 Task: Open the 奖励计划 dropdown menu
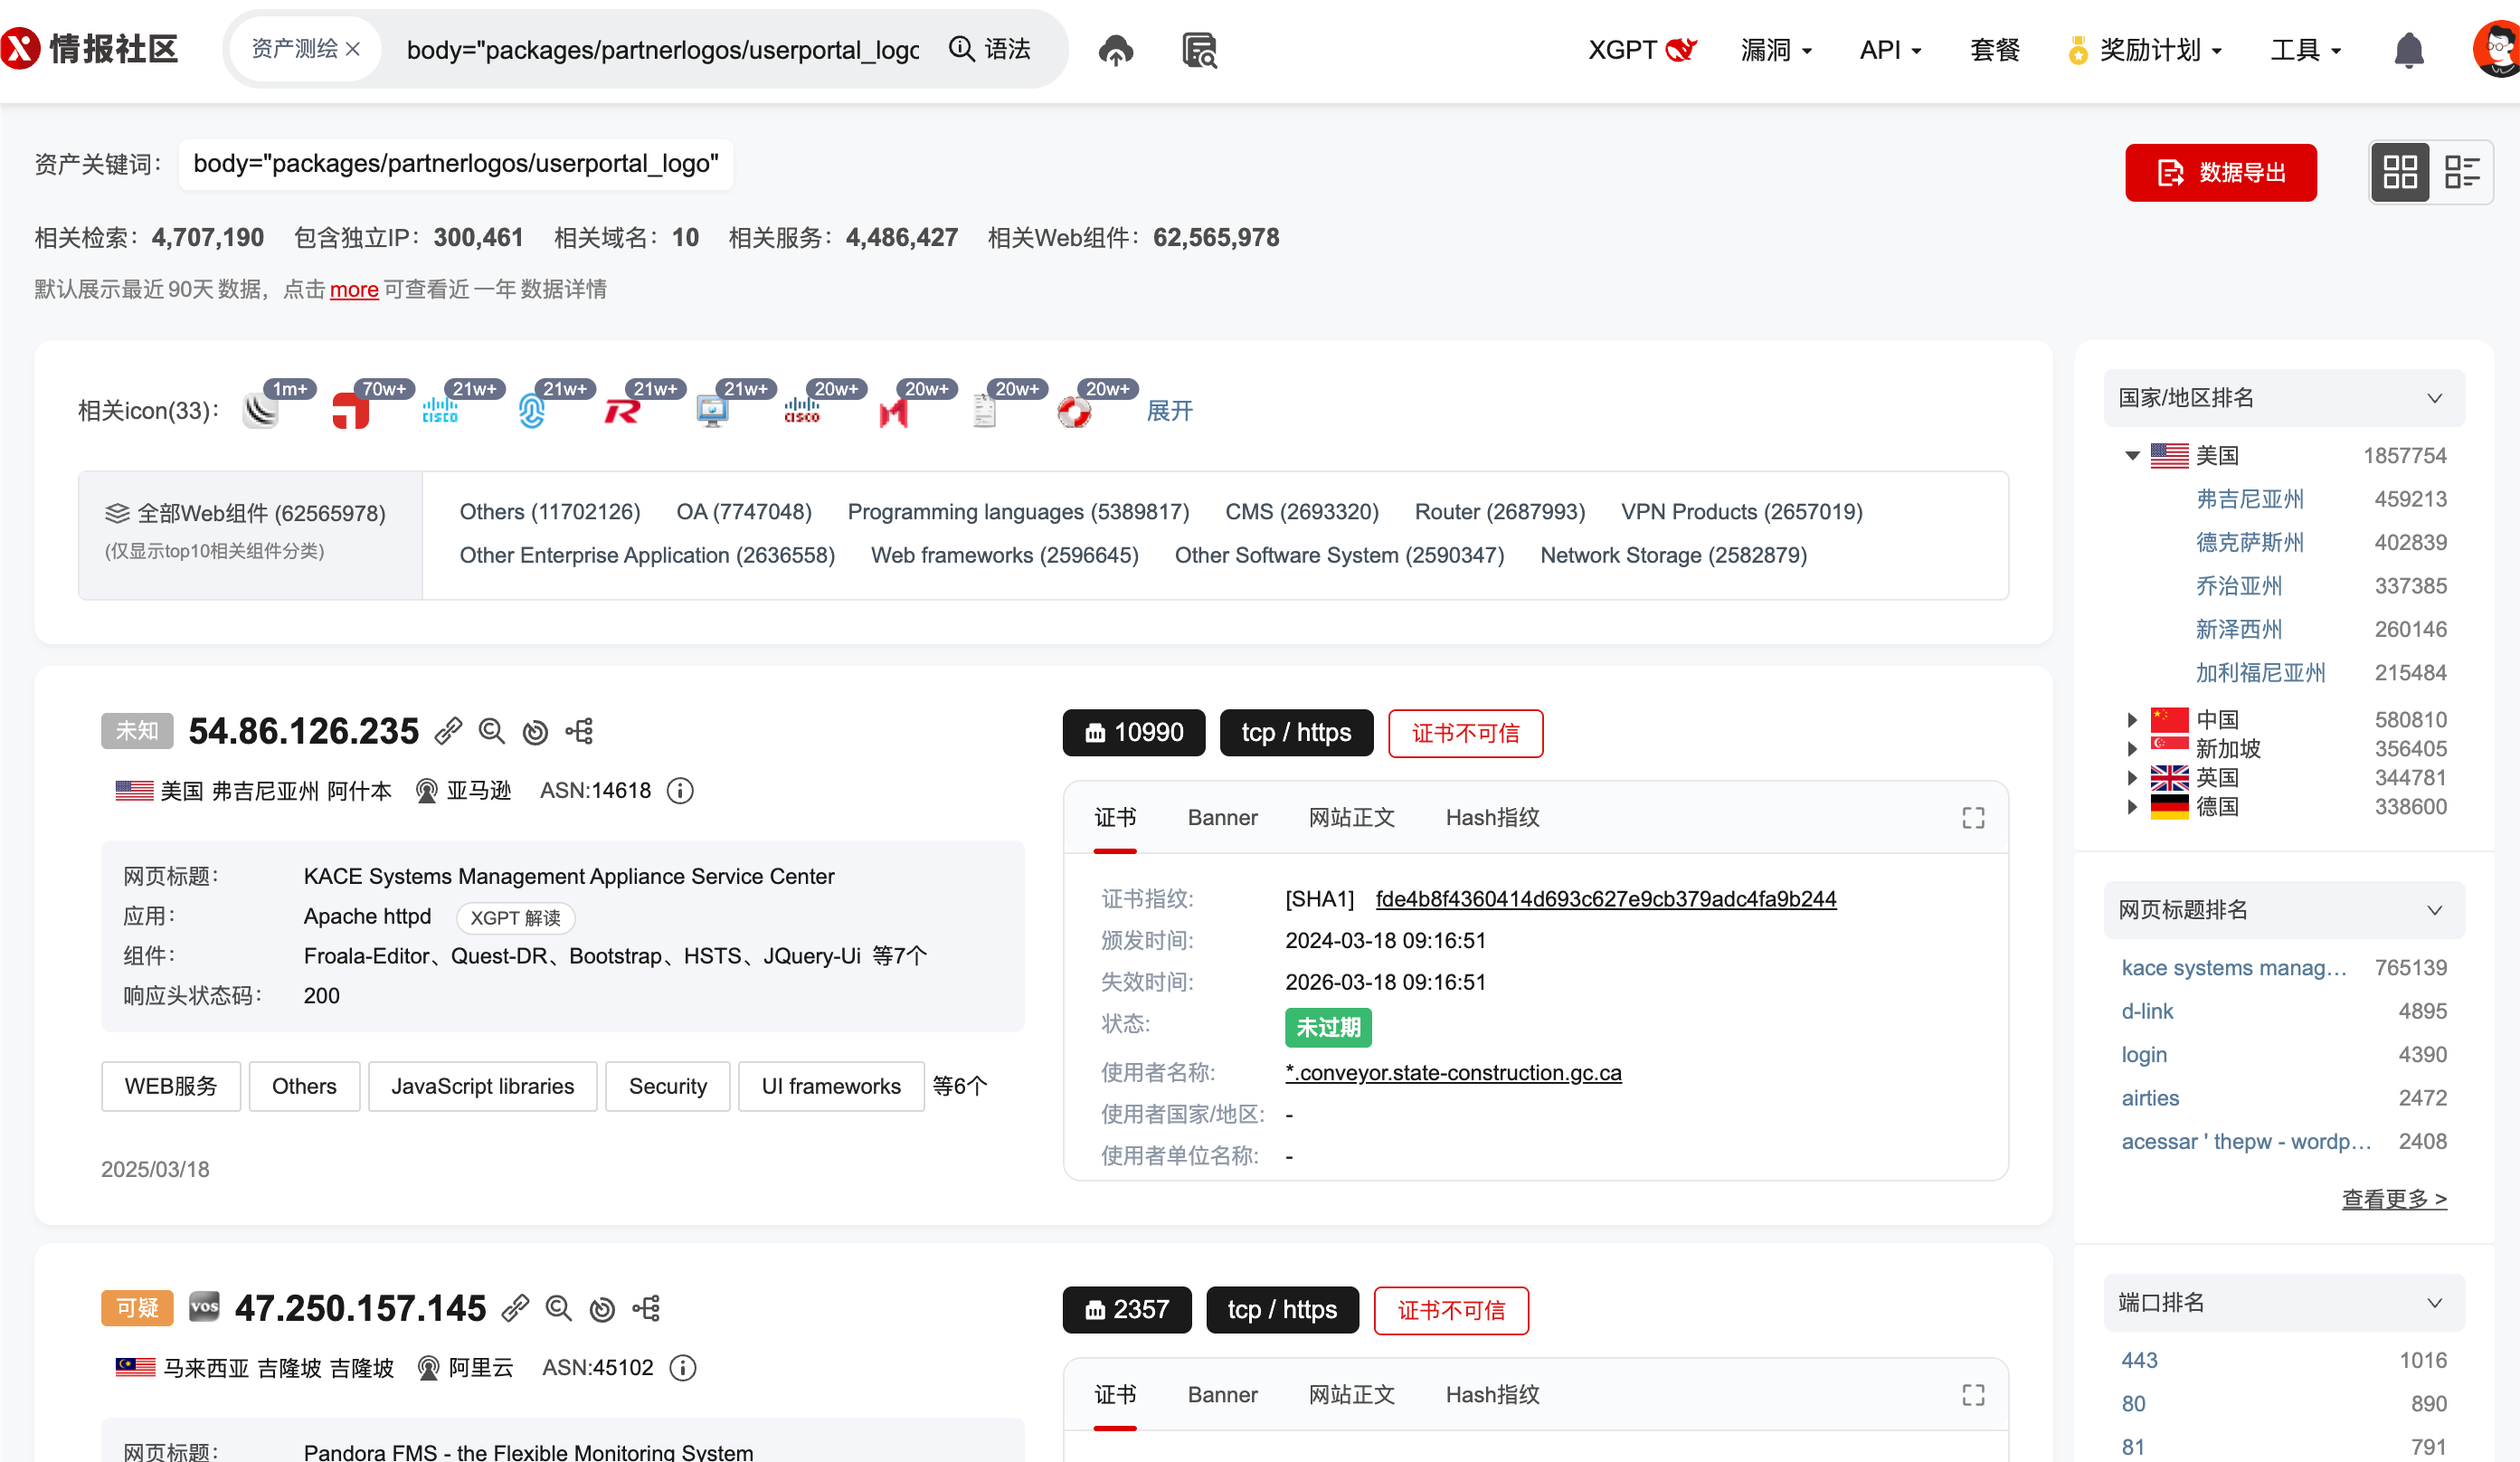pyautogui.click(x=2147, y=50)
